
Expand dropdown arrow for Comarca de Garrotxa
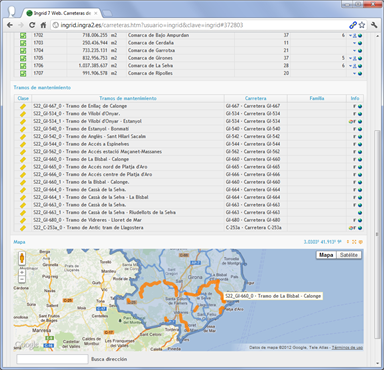[x=355, y=51]
